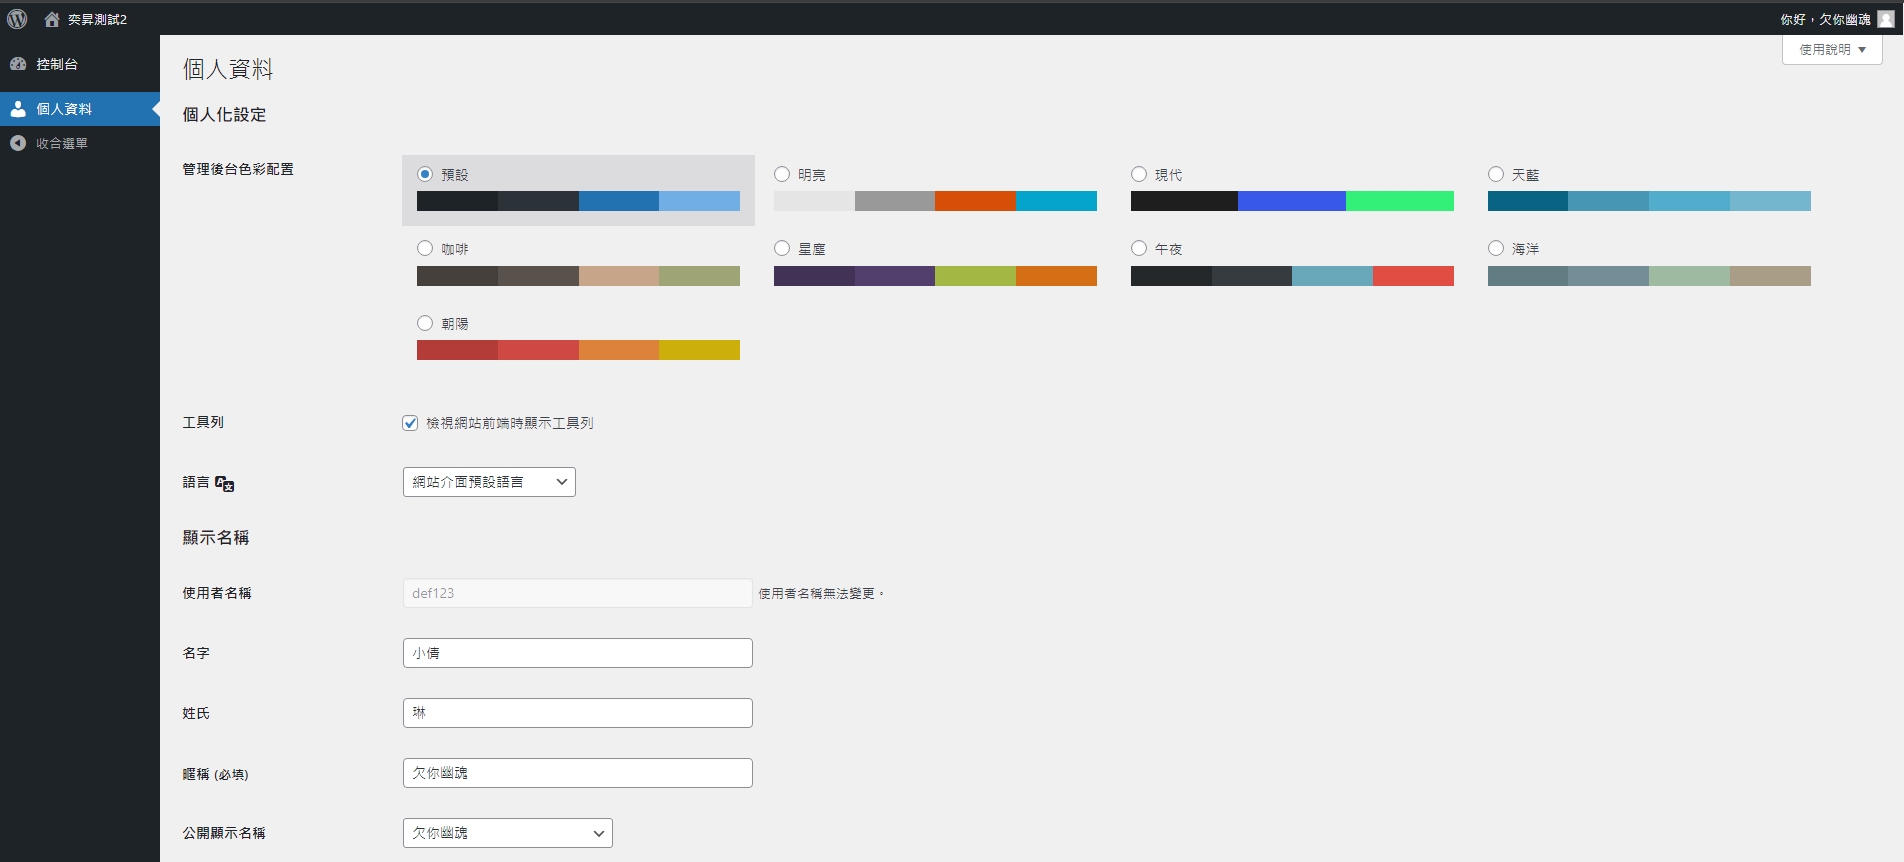Screen dimensions: 1904x862
Task: Expand the 公開顯示名稱 dropdown
Action: click(x=507, y=833)
